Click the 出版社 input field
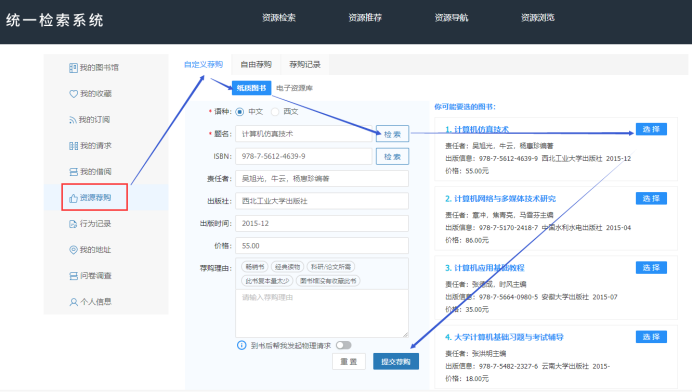The image size is (693, 392). pyautogui.click(x=322, y=201)
